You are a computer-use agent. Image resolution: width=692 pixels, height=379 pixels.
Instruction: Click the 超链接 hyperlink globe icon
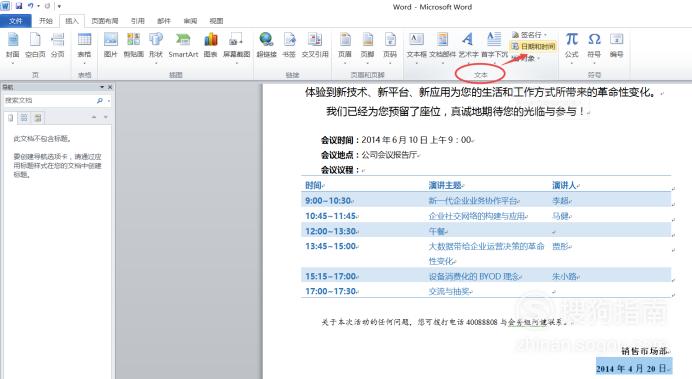[266, 45]
